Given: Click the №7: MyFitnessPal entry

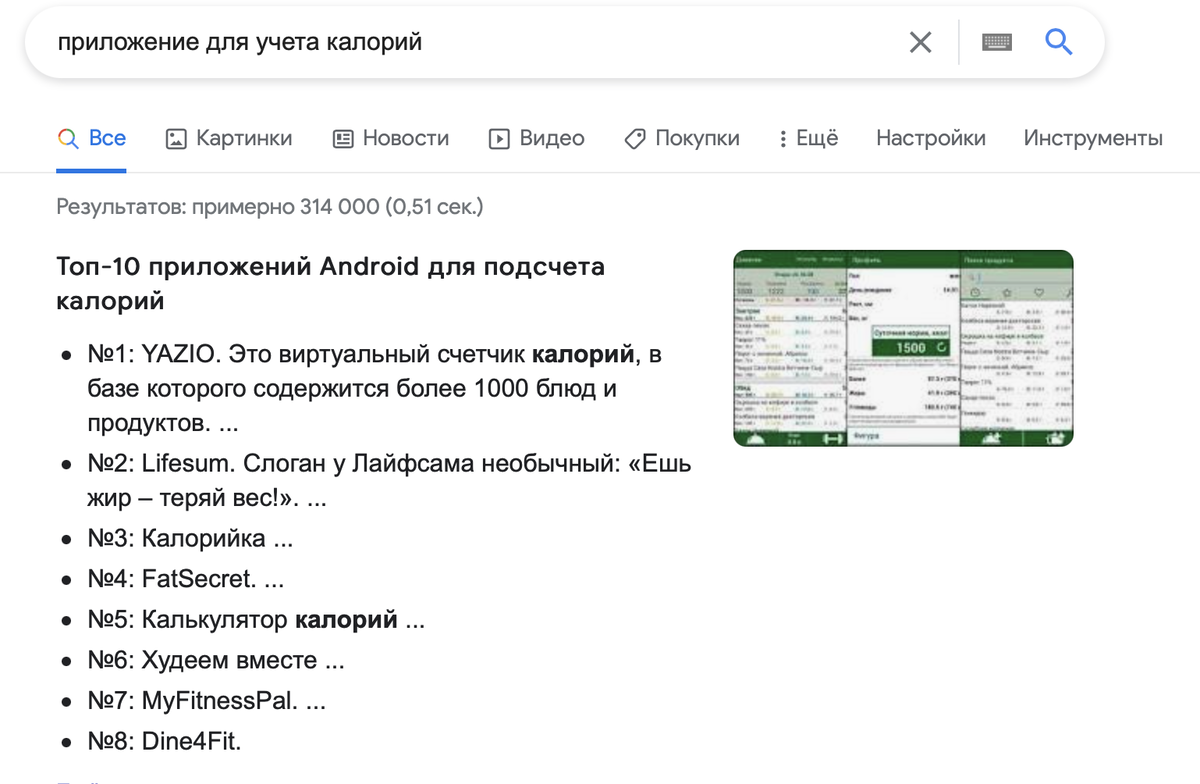Looking at the screenshot, I should pyautogui.click(x=206, y=701).
